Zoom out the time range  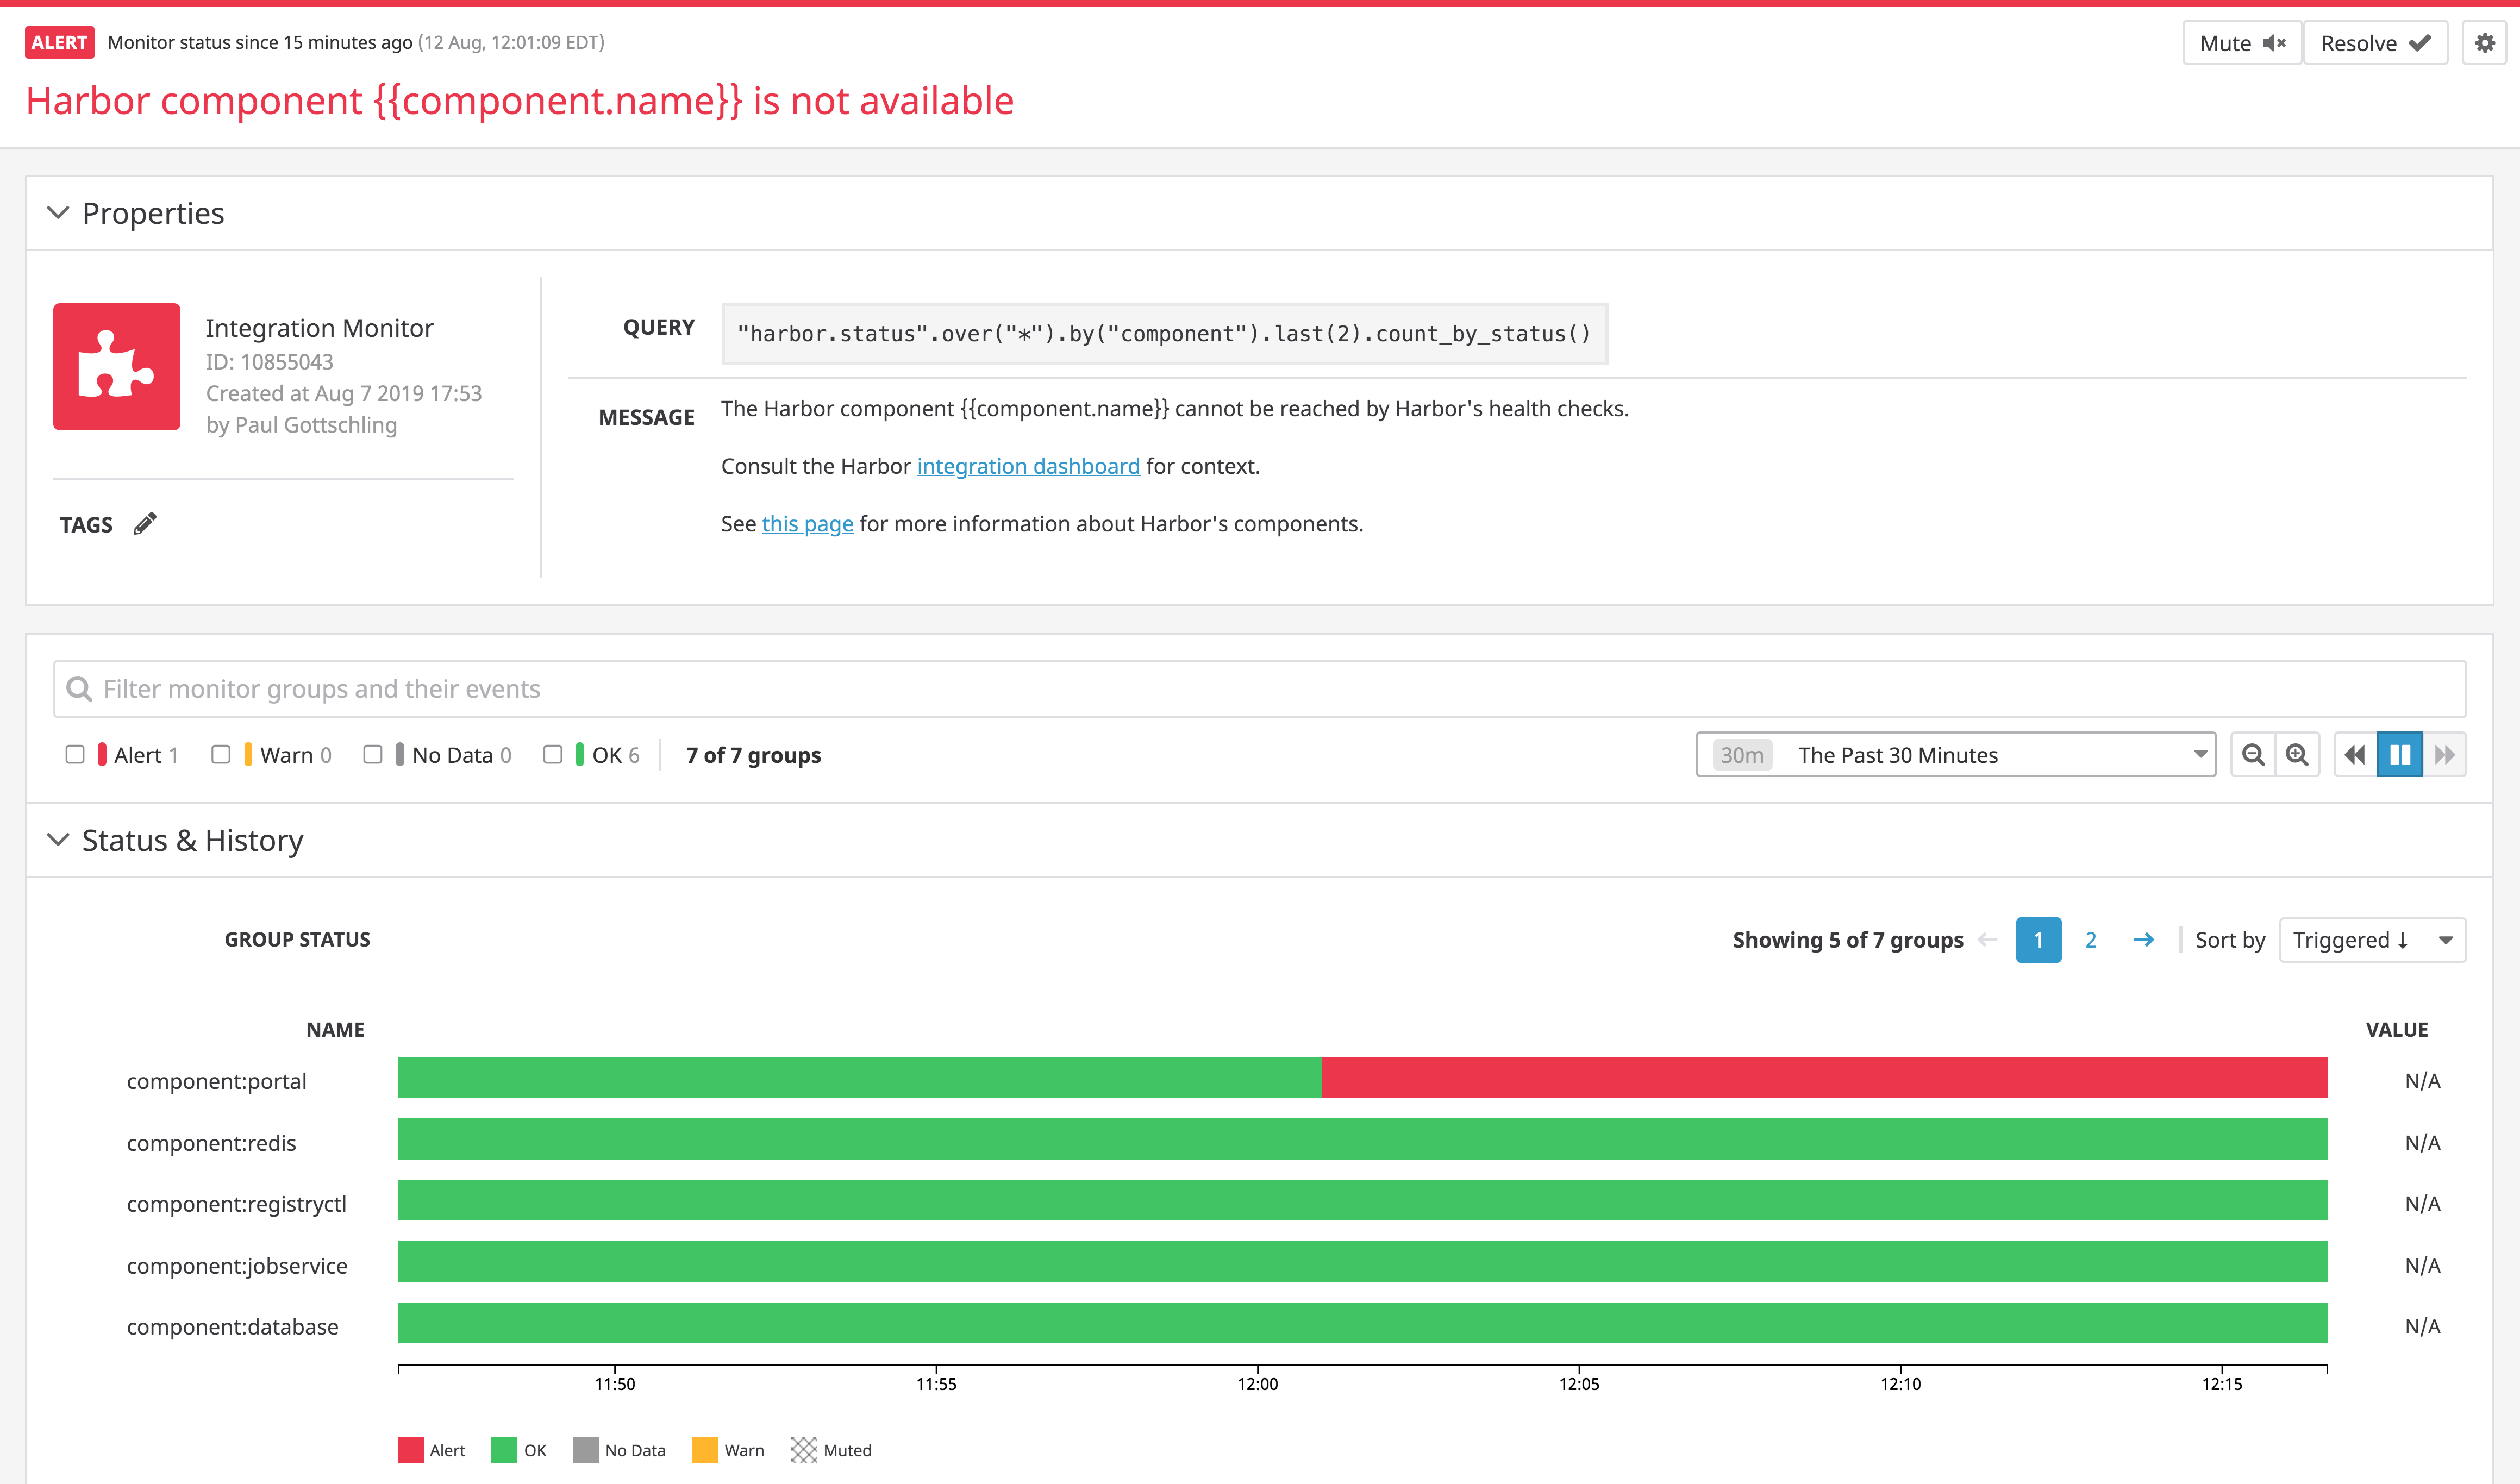[x=2253, y=755]
